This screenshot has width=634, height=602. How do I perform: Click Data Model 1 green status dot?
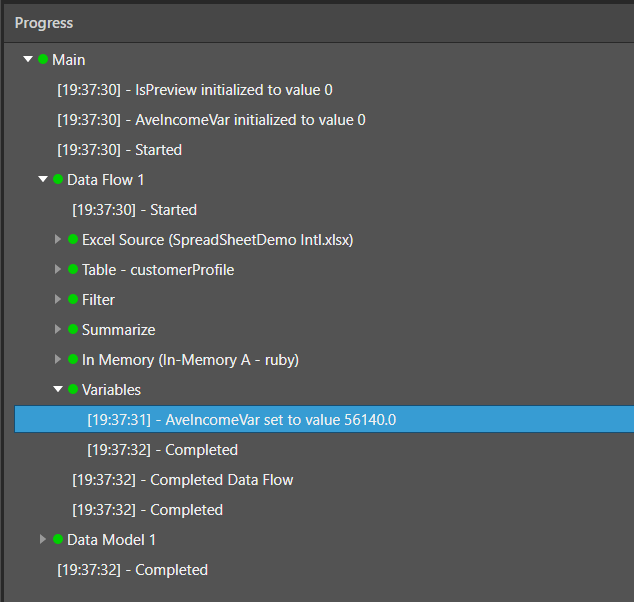[58, 540]
